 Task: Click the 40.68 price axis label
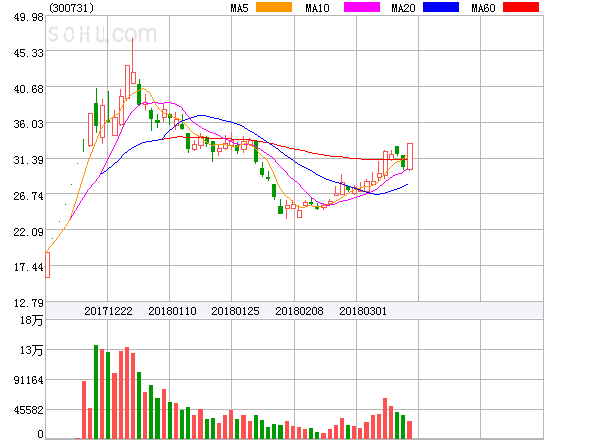(x=29, y=89)
